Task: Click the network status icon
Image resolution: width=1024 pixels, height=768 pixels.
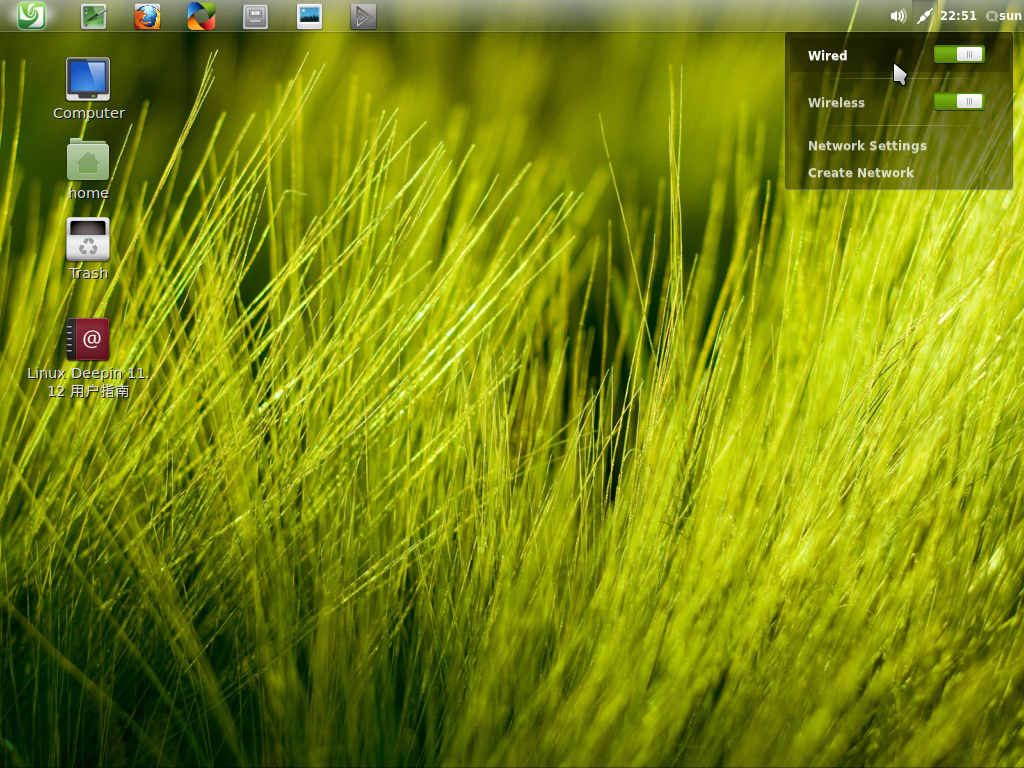Action: (x=923, y=15)
